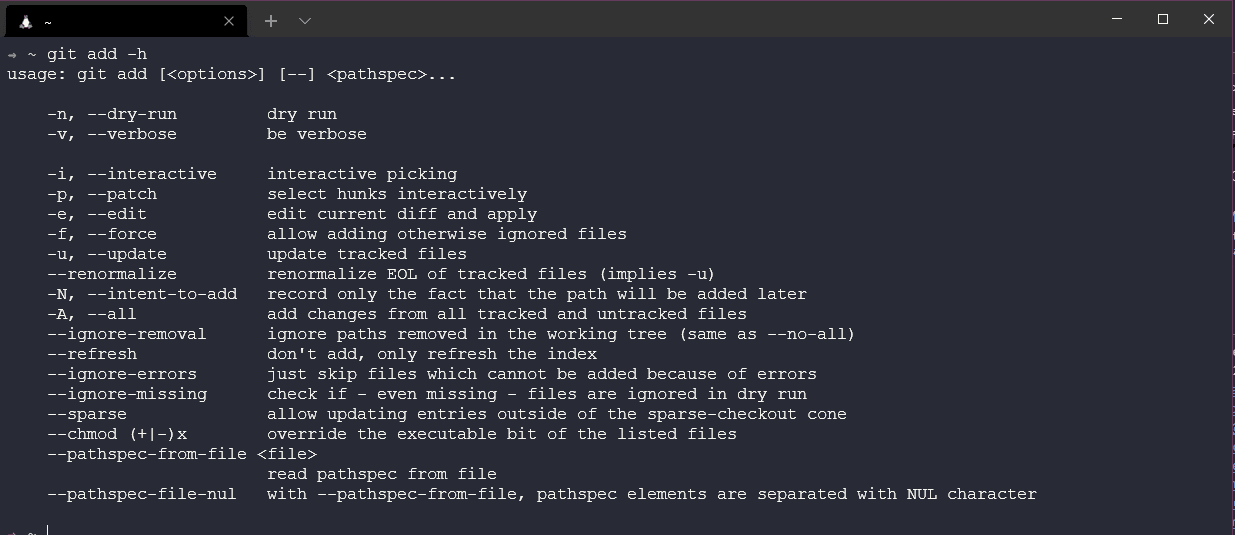Maximize the terminal window
The image size is (1235, 535).
pyautogui.click(x=1163, y=19)
